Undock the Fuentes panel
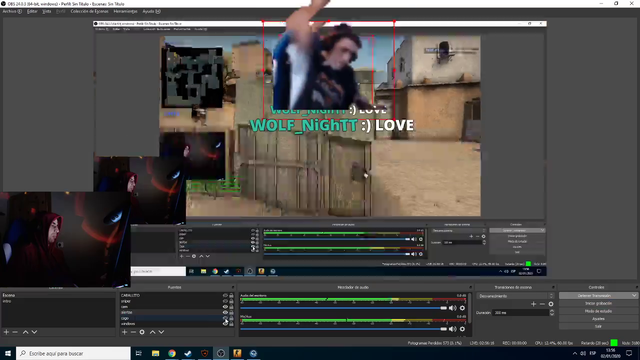Screen dimensions: 640x360 tap(233, 287)
